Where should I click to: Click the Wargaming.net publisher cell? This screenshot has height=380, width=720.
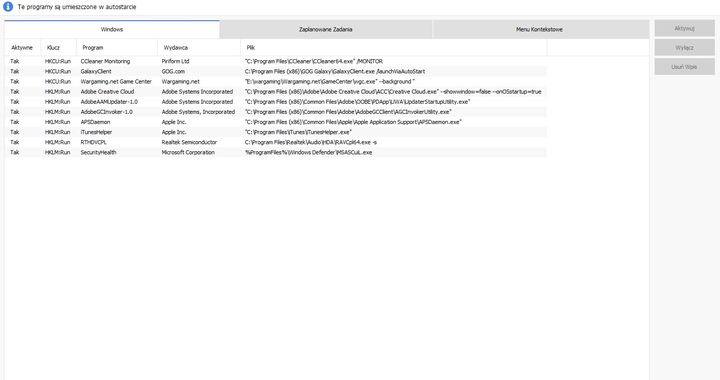tap(180, 82)
